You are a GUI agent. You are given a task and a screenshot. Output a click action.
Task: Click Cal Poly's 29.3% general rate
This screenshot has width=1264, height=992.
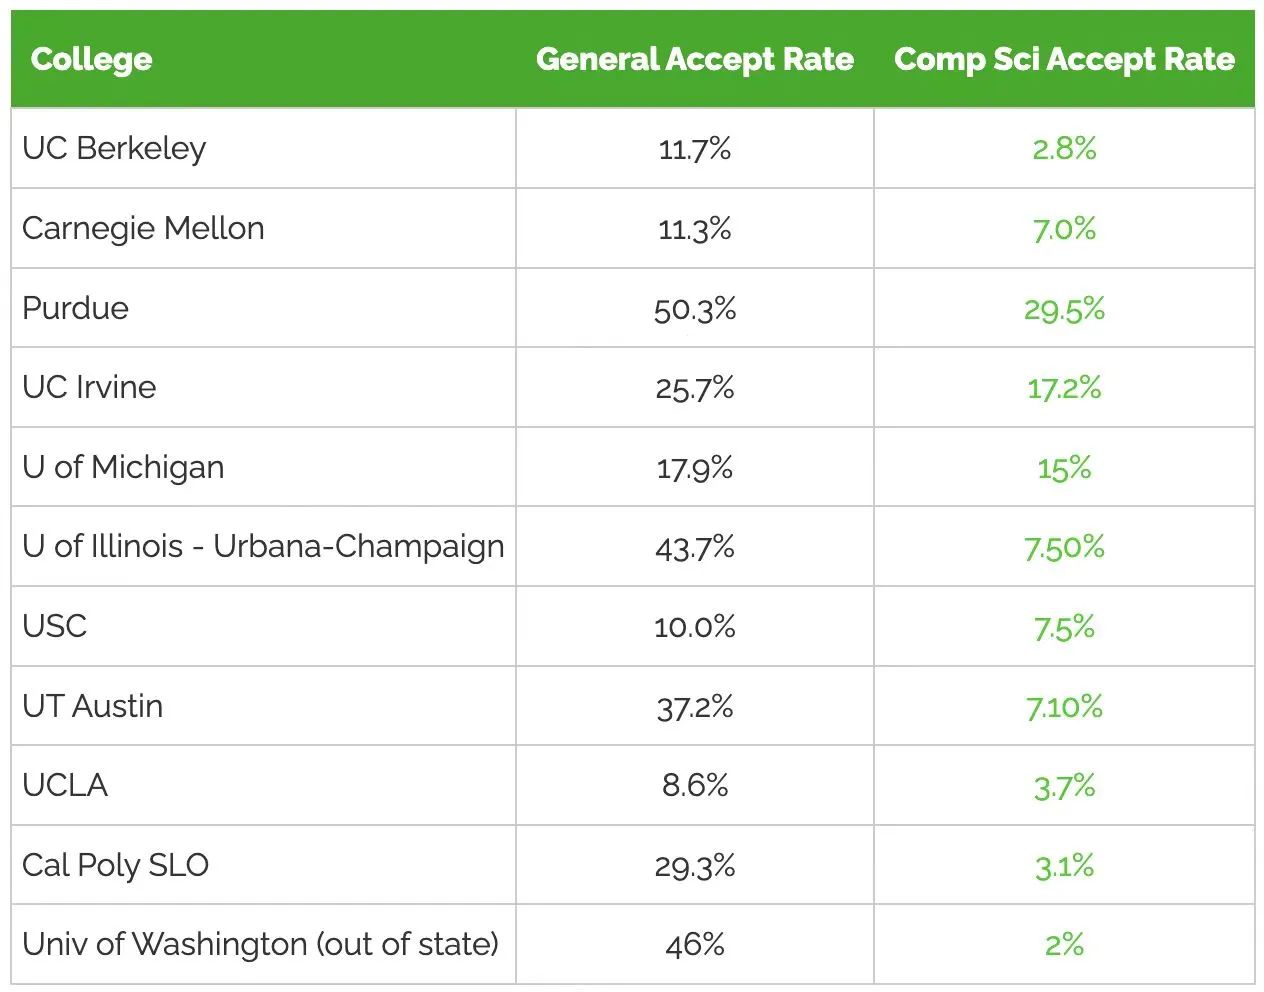click(x=695, y=865)
